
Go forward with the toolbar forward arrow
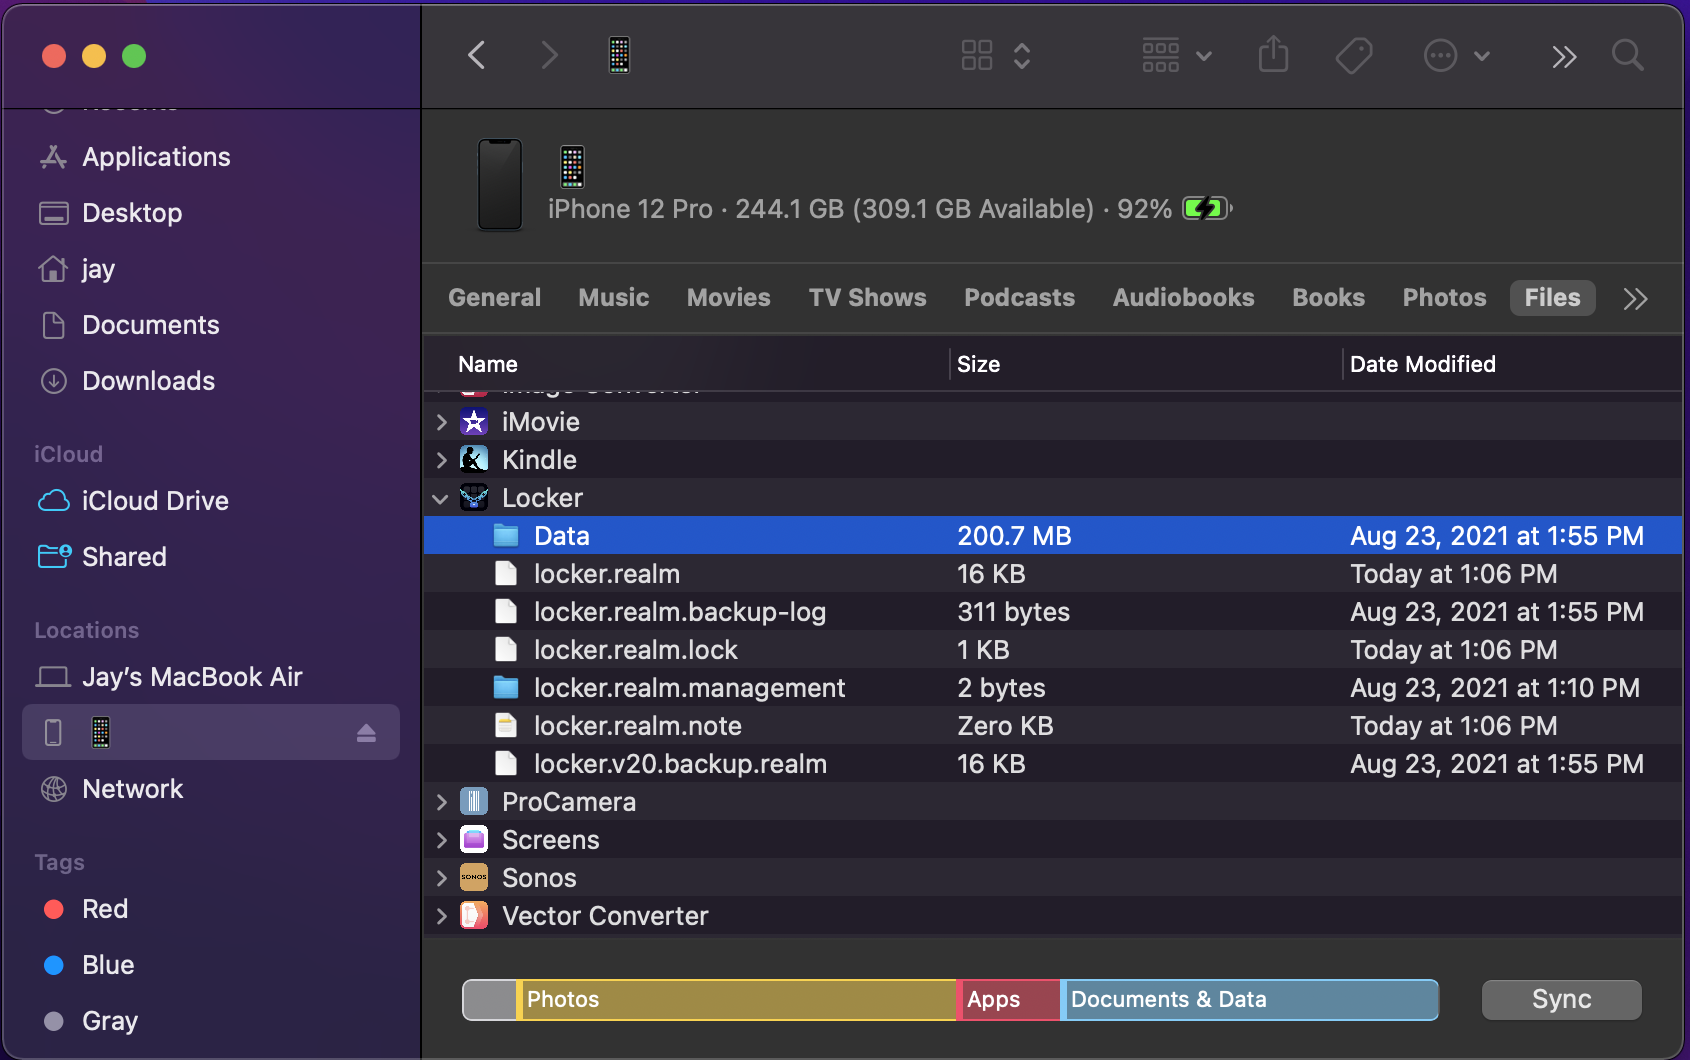coord(549,55)
